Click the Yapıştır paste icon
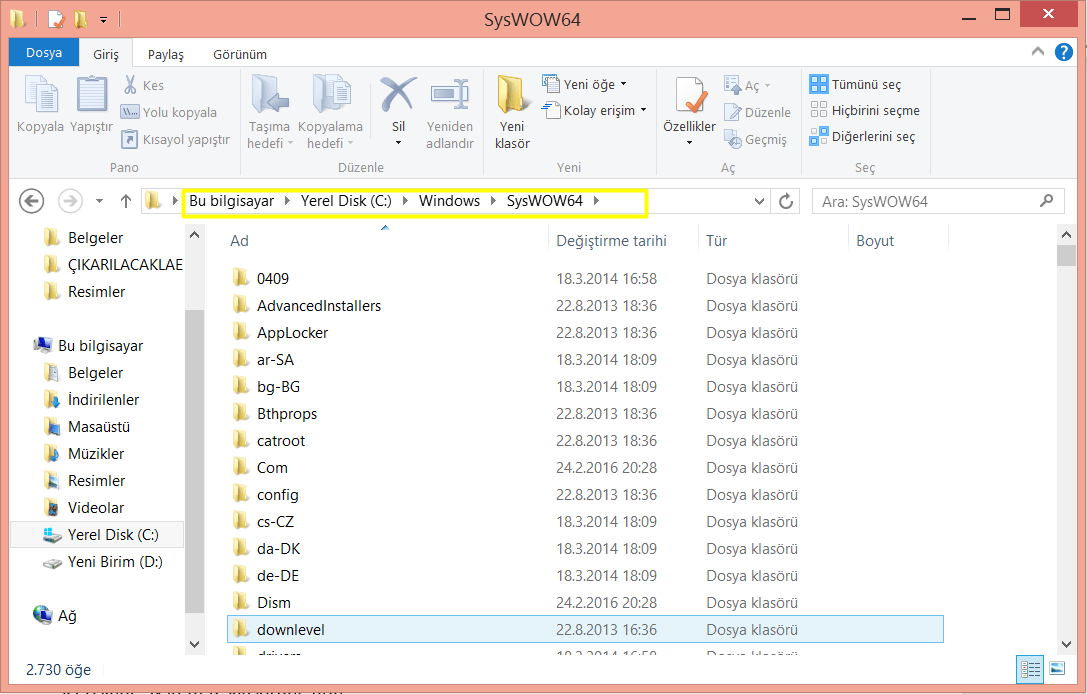The height and width of the screenshot is (694, 1087). coord(91,96)
